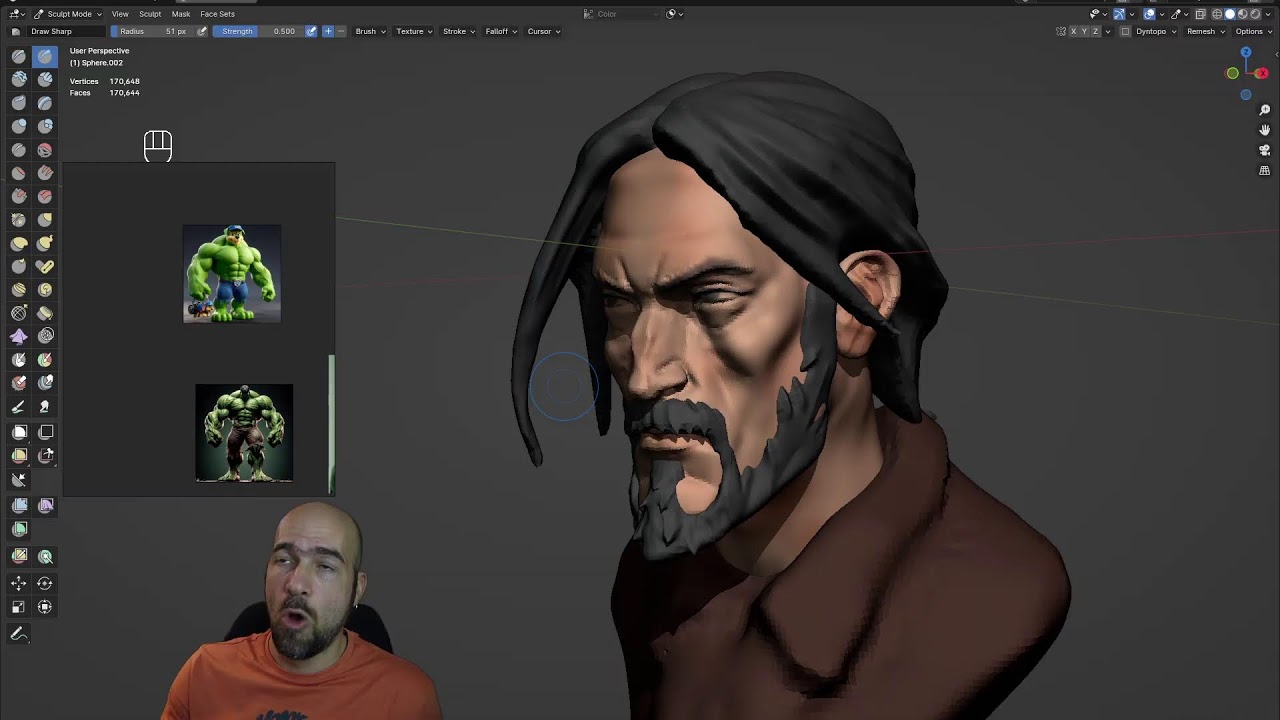Select the Layer brush tool
Screen dimensions: 1280x720
45,103
